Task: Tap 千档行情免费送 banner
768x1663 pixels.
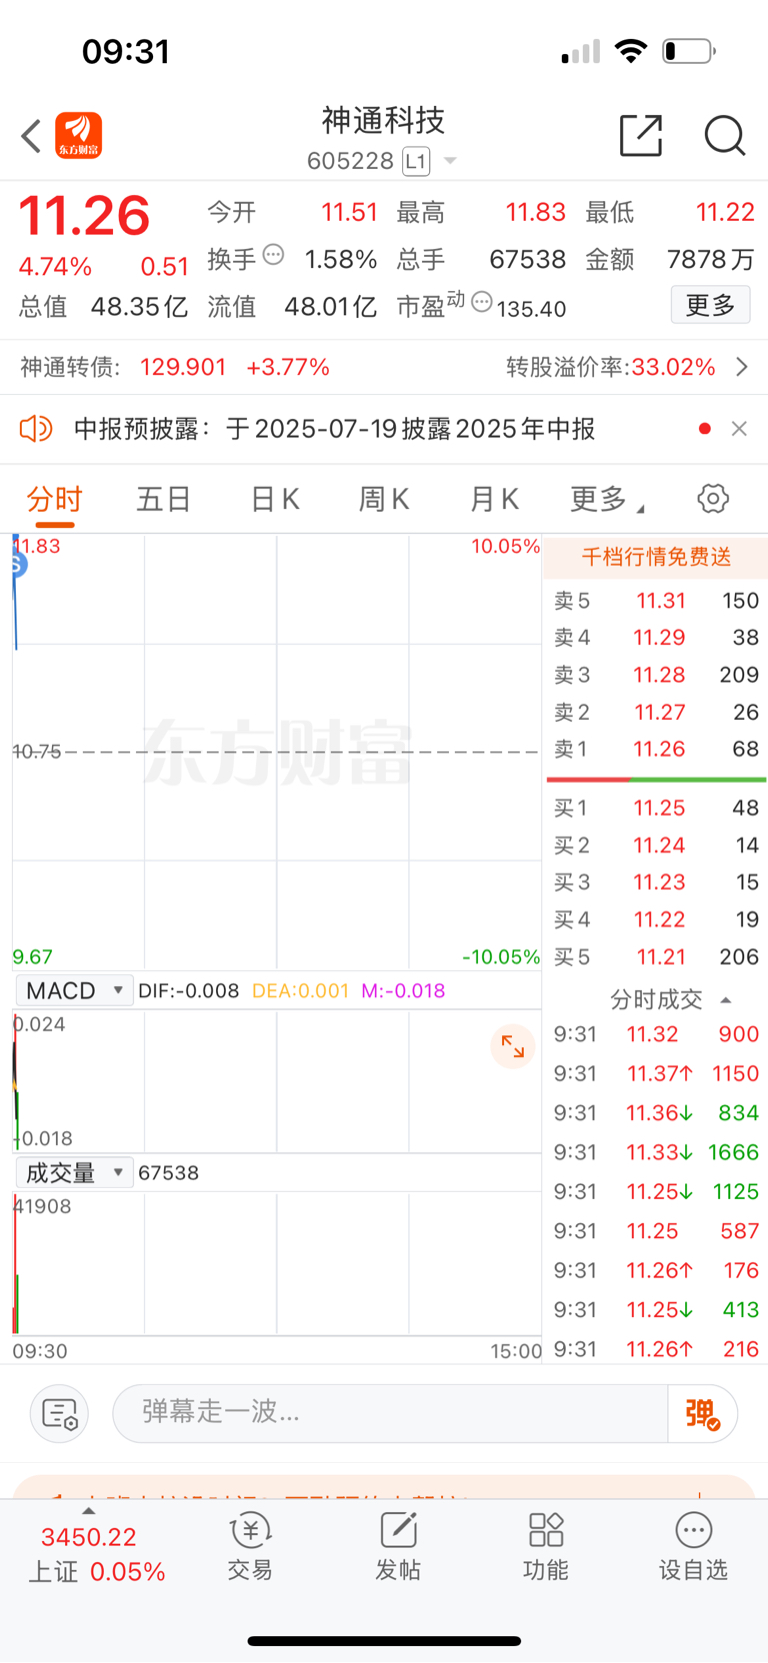Action: (656, 557)
